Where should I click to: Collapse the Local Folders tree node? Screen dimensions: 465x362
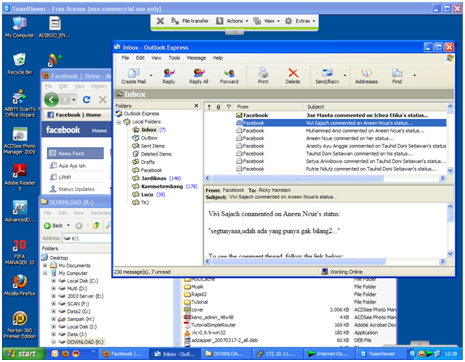pyautogui.click(x=119, y=122)
